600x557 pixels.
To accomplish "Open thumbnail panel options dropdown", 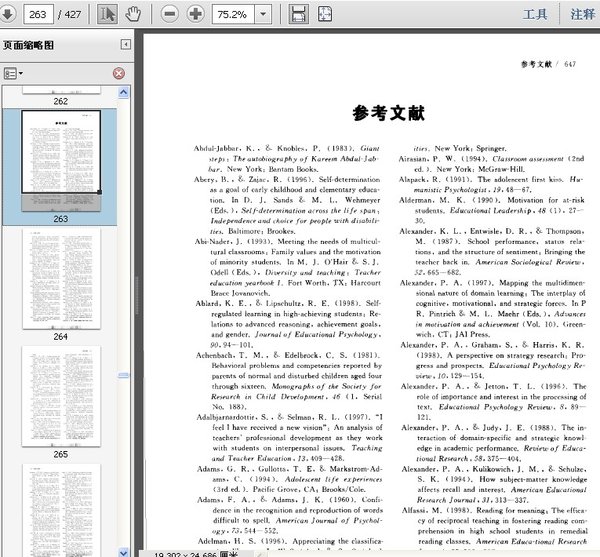I will point(13,74).
